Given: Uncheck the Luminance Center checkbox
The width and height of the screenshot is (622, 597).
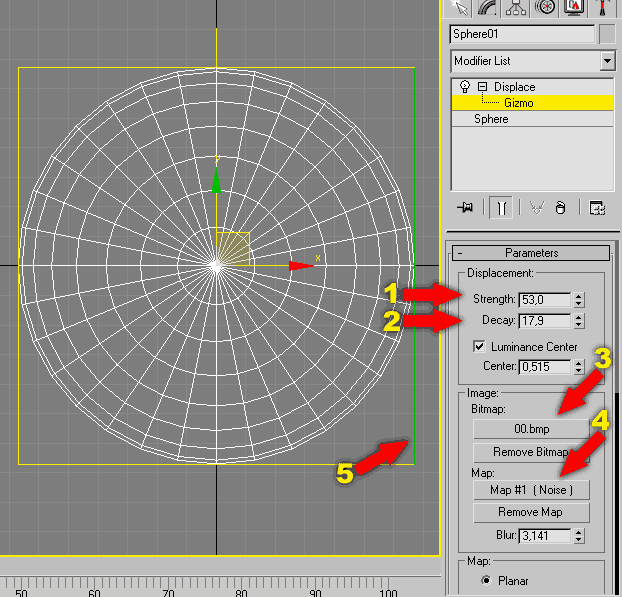Looking at the screenshot, I should pos(479,346).
